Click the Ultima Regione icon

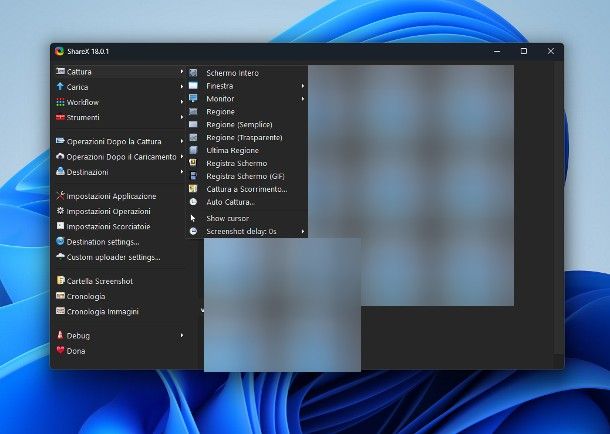(x=193, y=150)
